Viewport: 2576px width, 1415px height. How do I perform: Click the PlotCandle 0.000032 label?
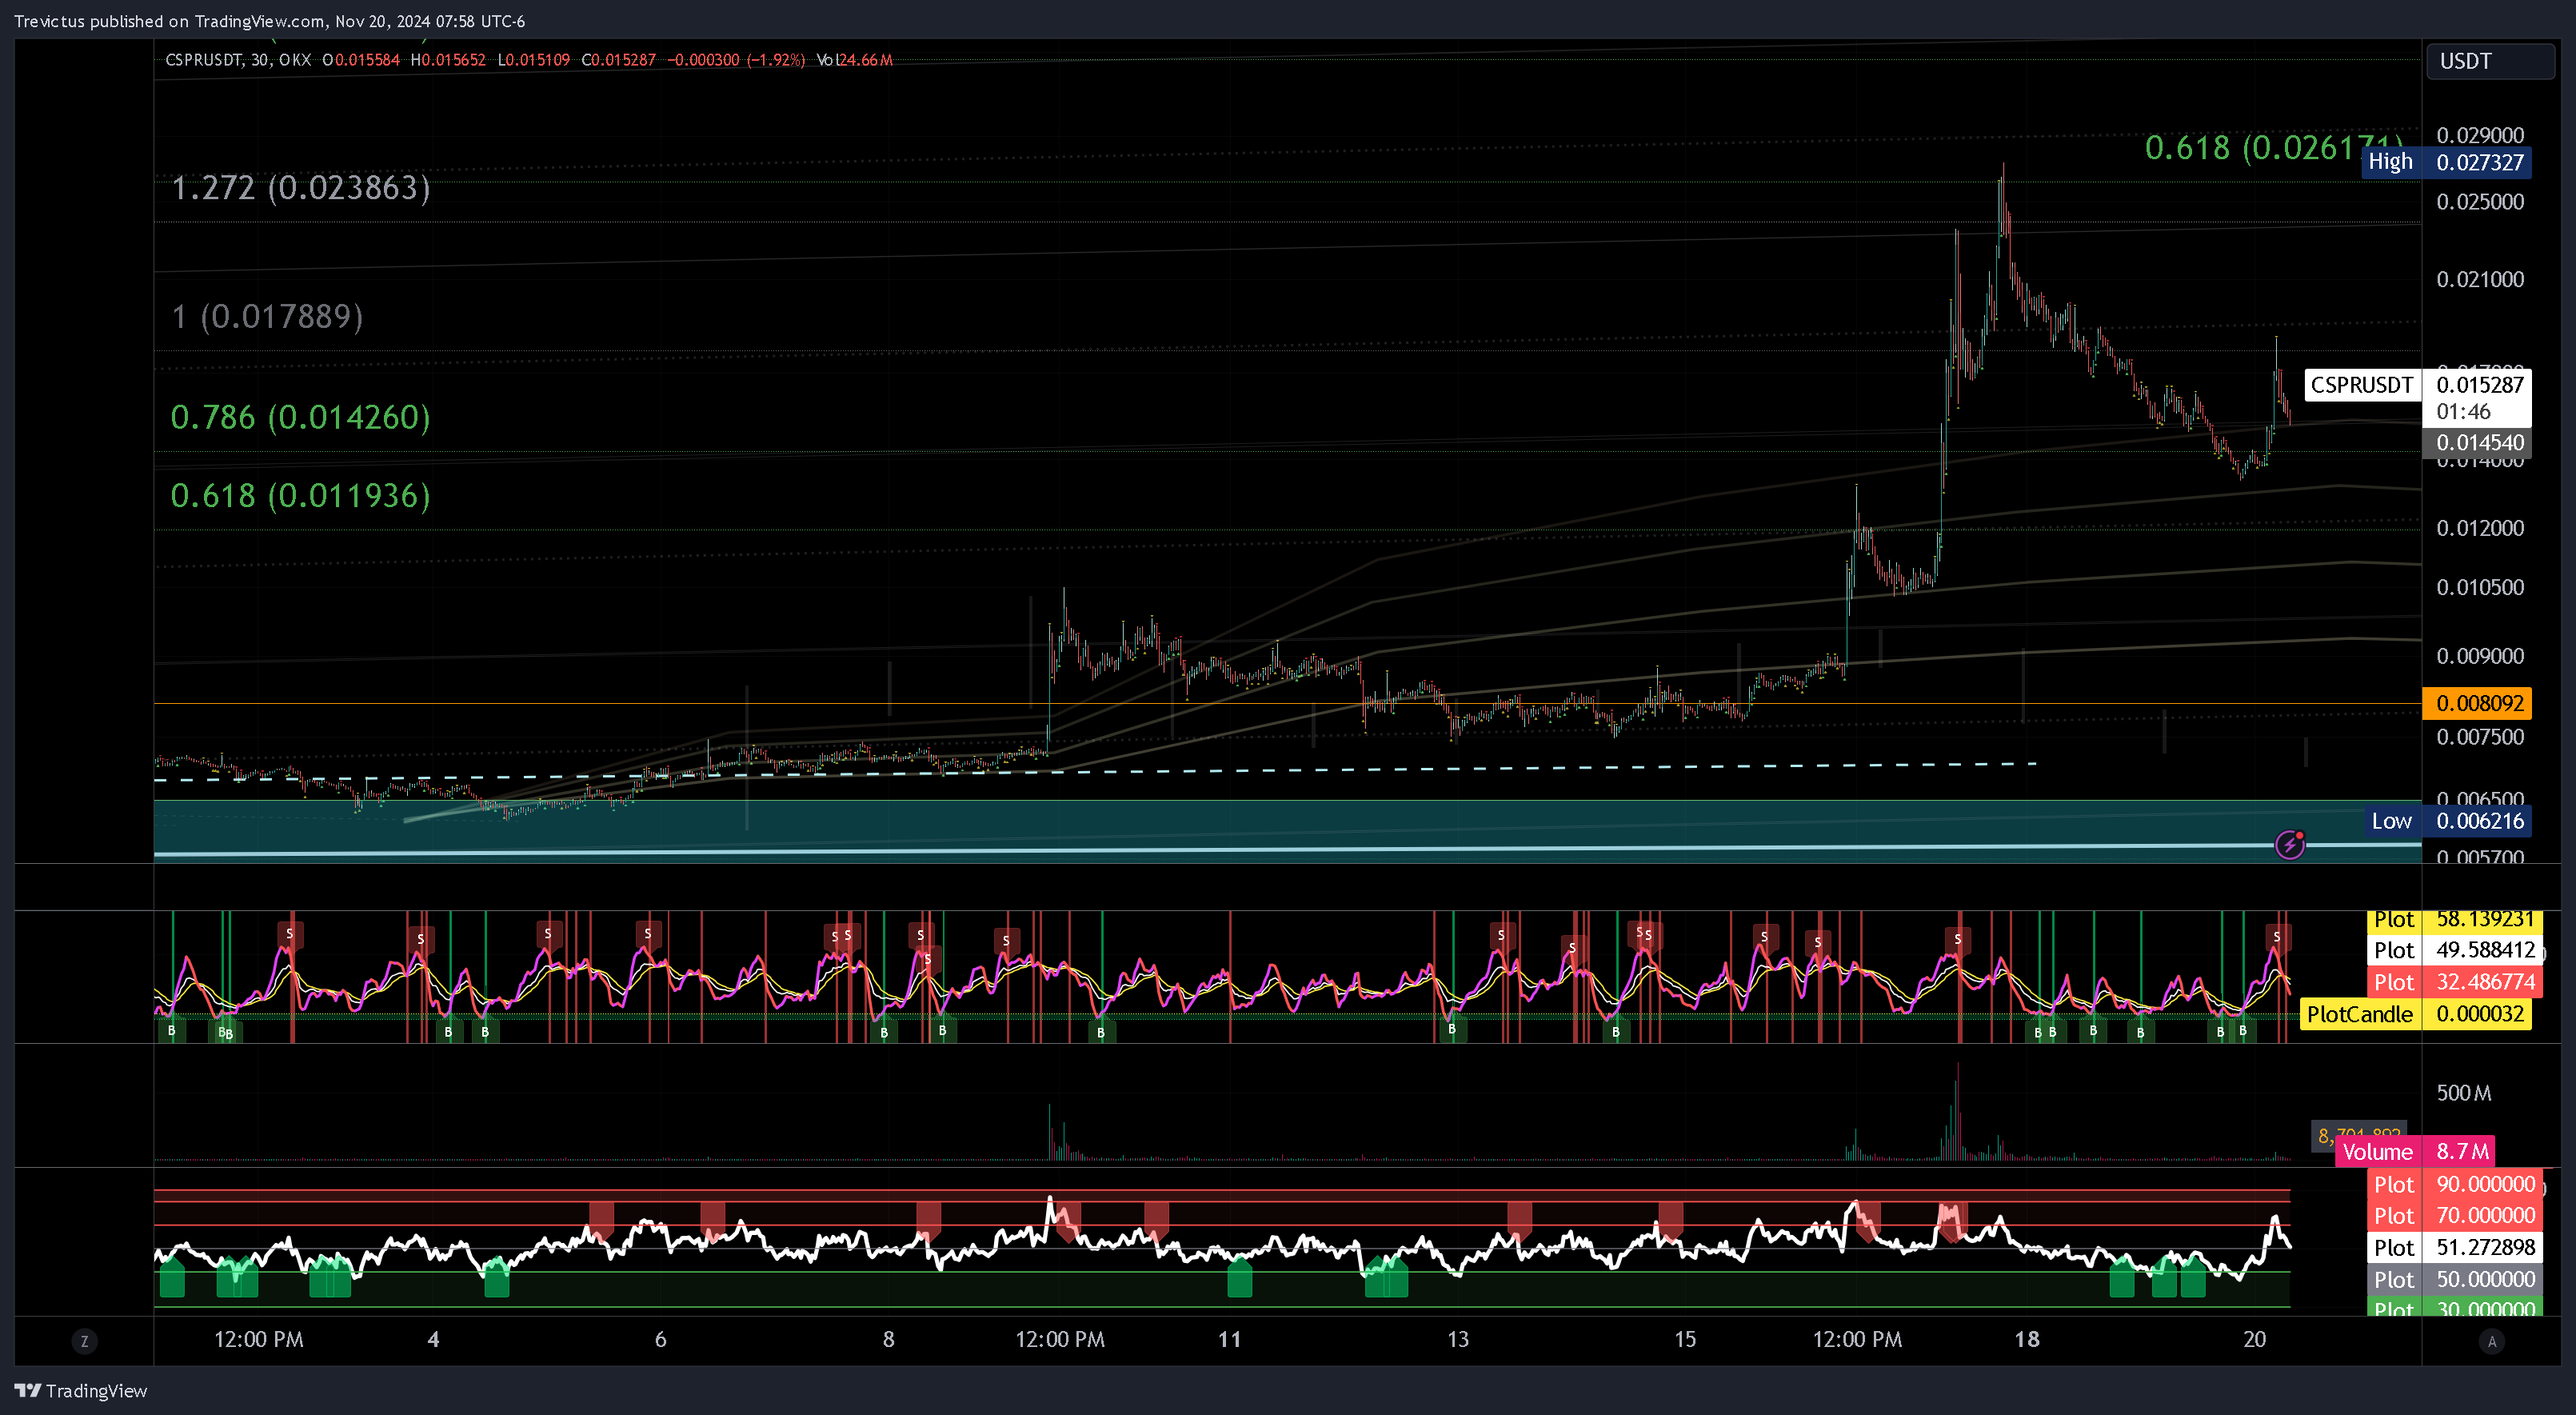tap(2415, 1014)
